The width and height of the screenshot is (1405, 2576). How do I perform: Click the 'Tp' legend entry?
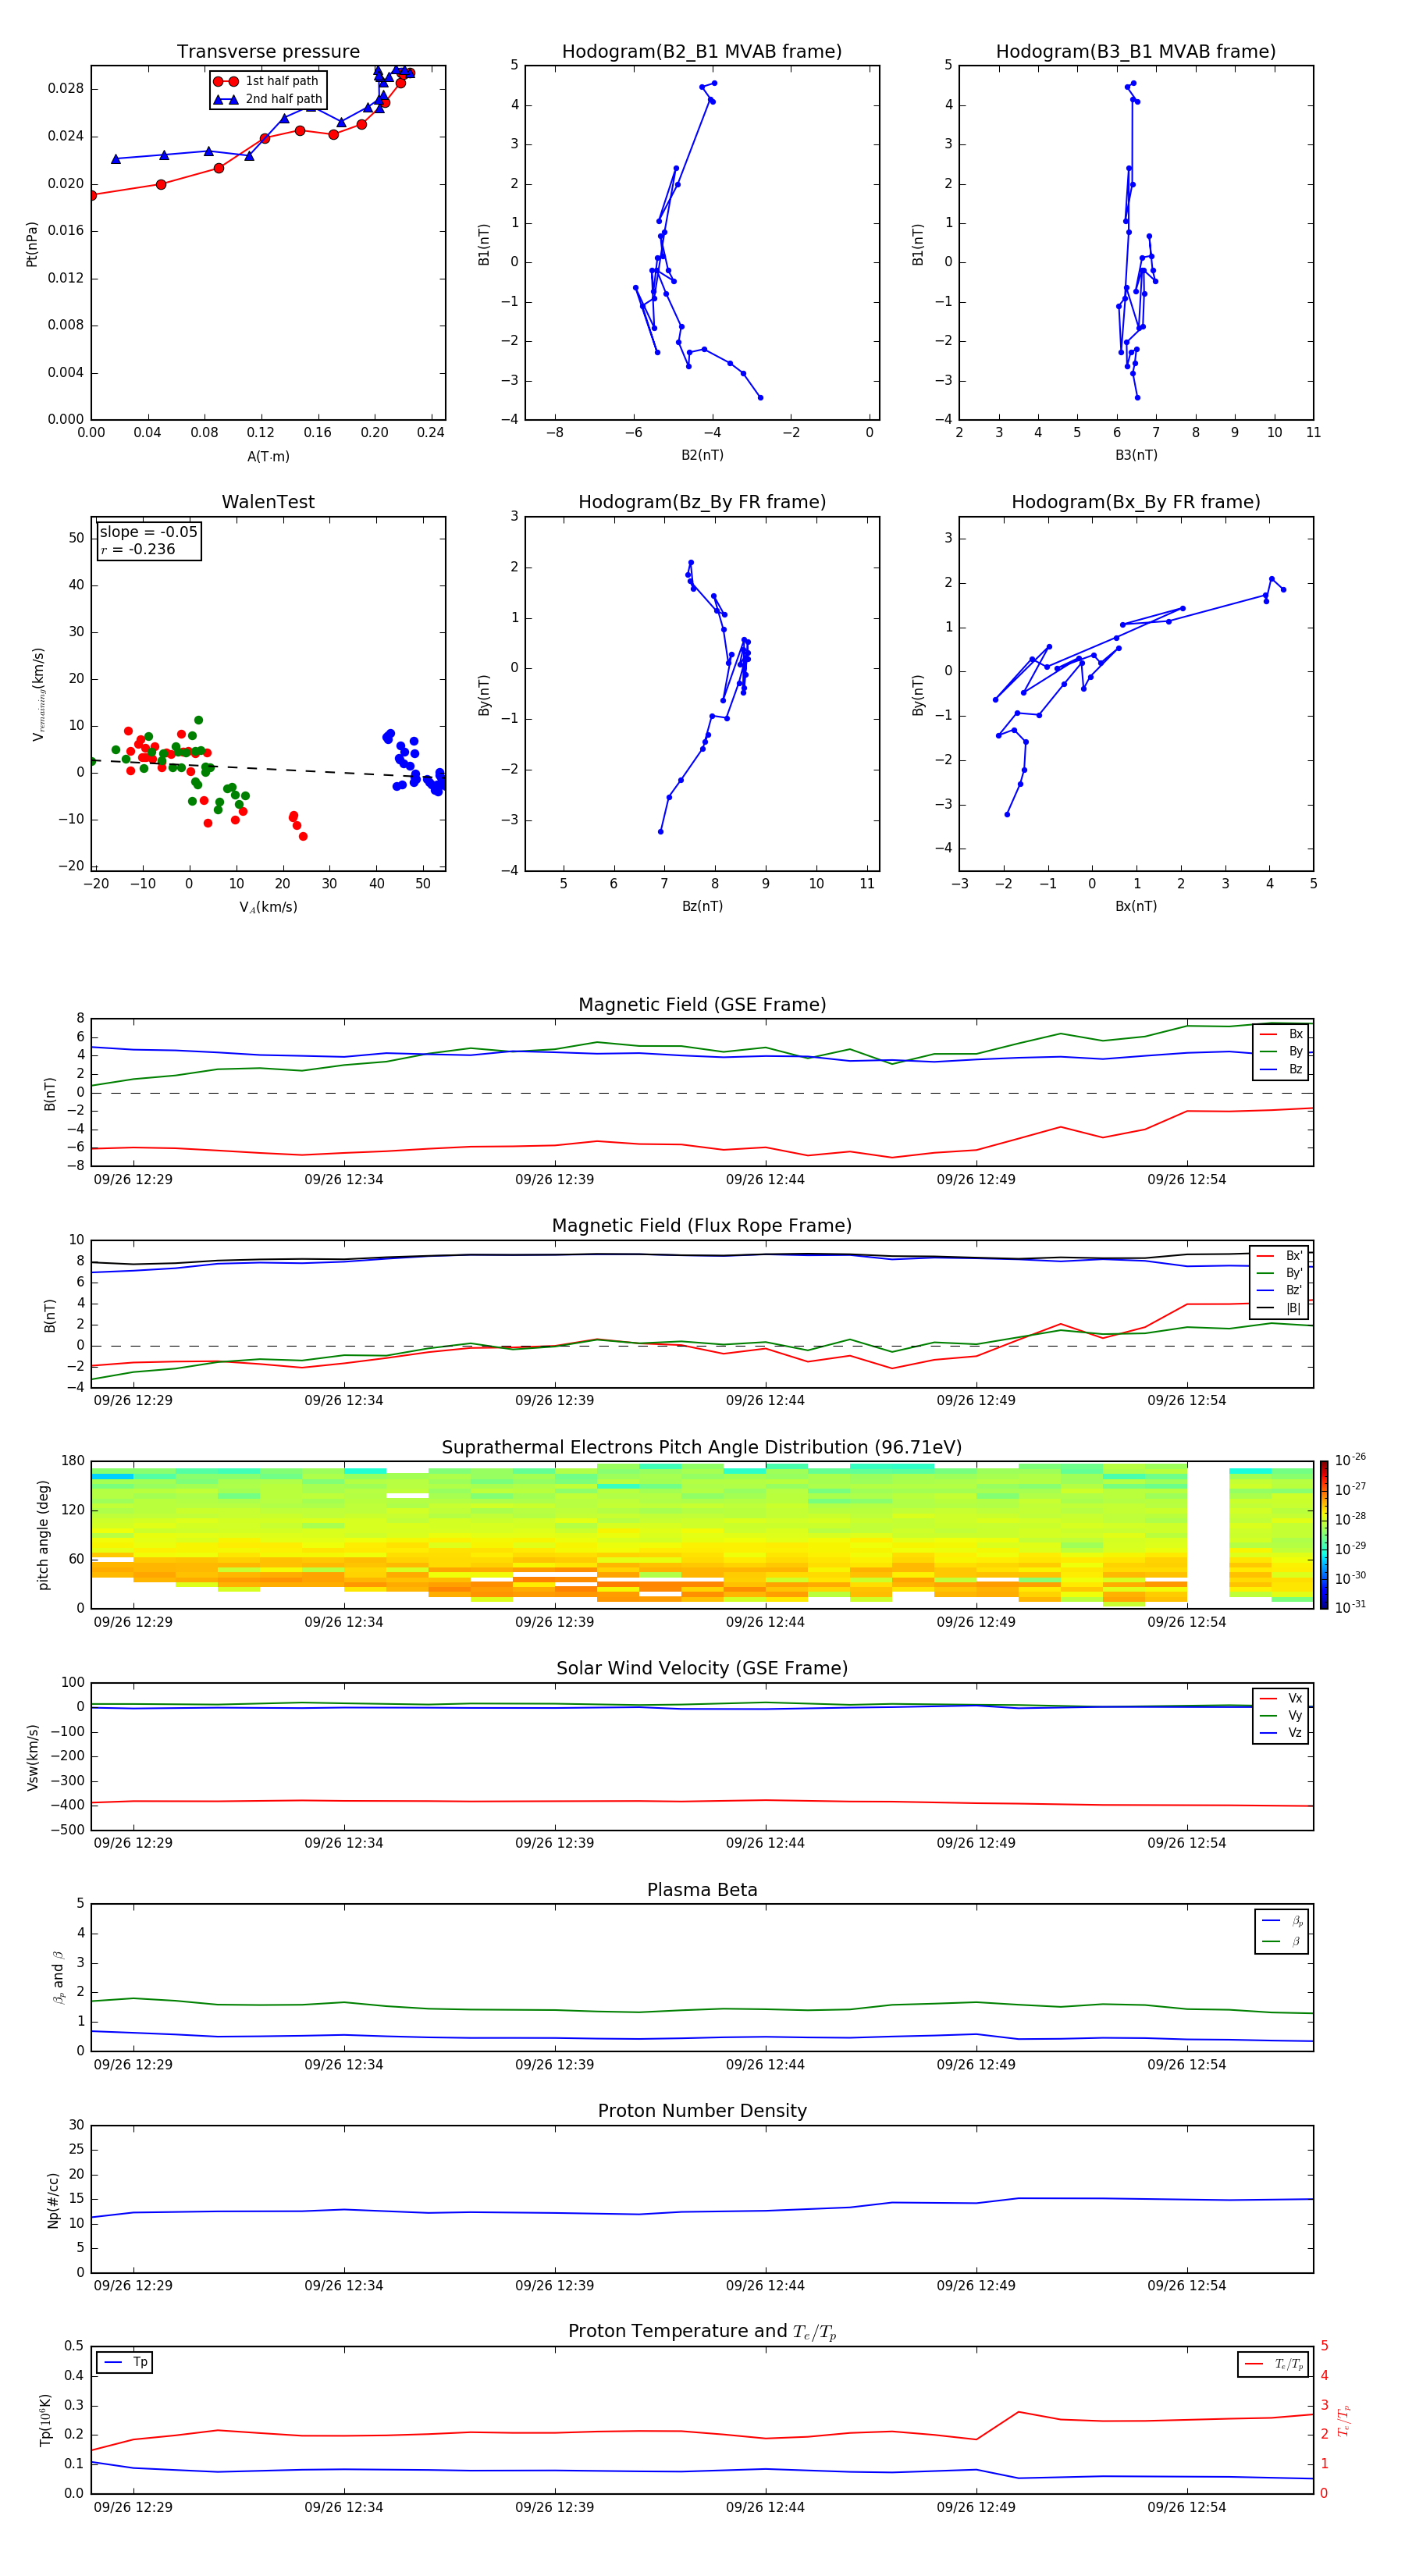[x=125, y=2362]
